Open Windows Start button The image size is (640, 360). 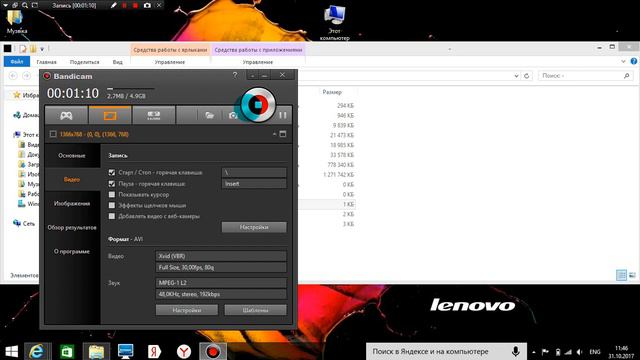point(11,351)
